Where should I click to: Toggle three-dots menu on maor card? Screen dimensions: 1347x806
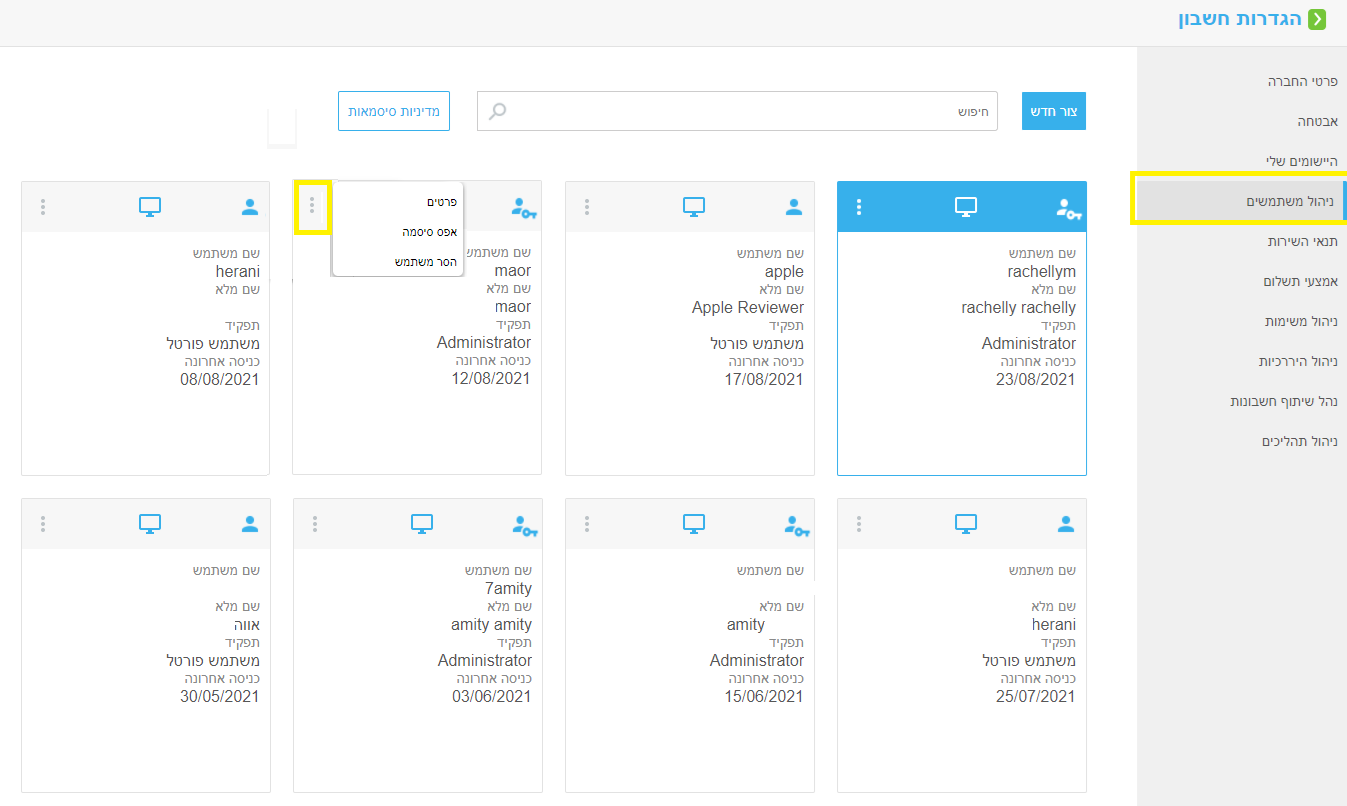click(x=312, y=205)
